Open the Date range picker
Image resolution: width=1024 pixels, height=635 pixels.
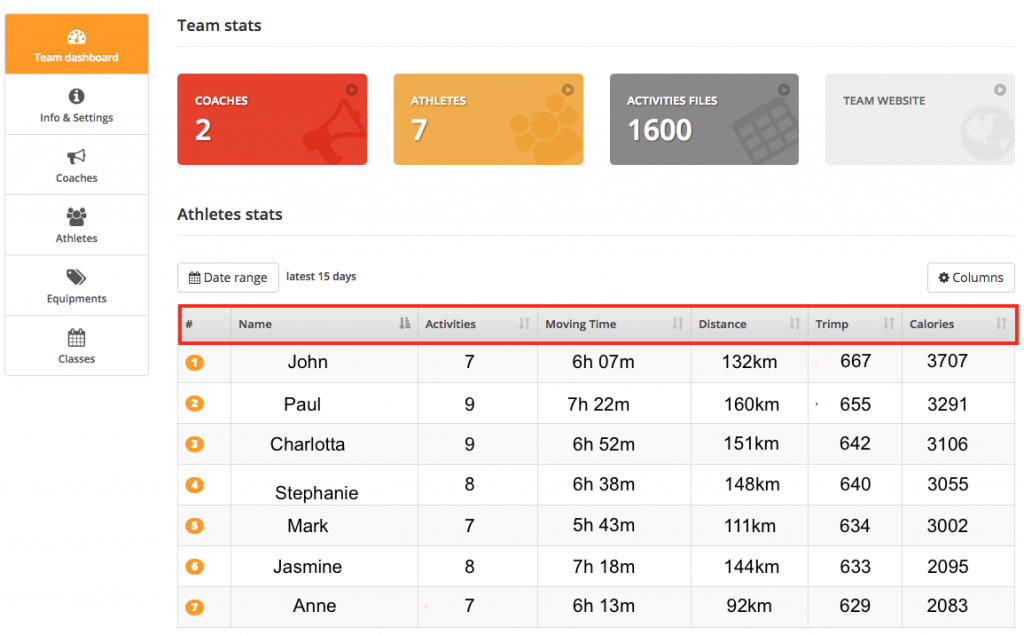coord(228,277)
